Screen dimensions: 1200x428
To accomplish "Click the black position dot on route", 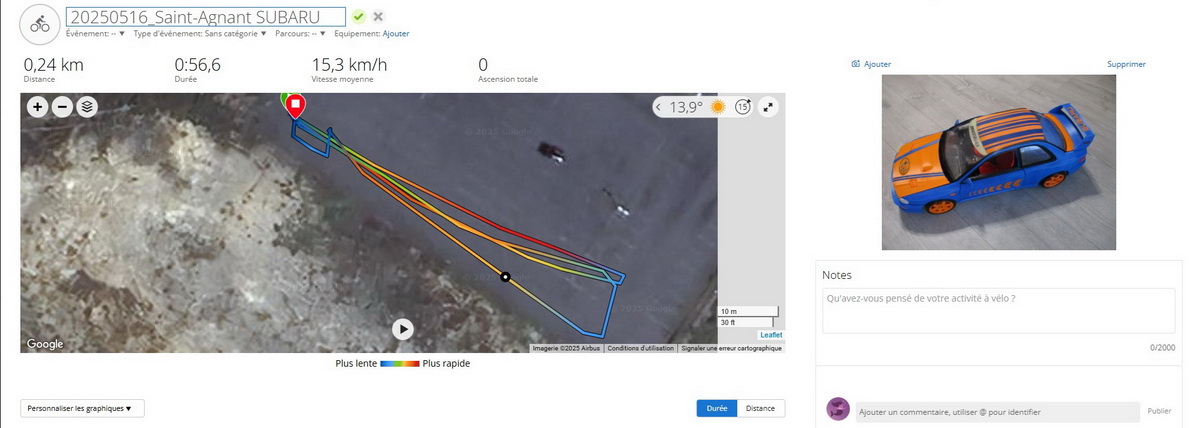I will [505, 277].
